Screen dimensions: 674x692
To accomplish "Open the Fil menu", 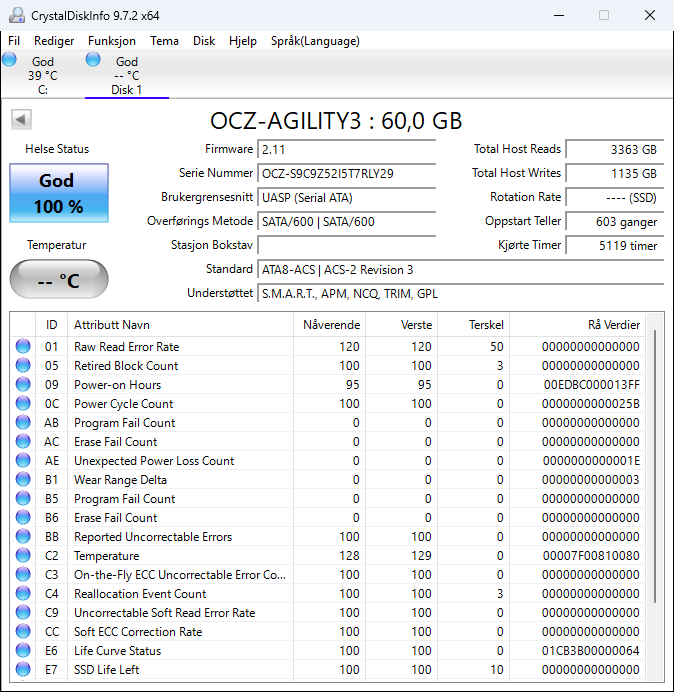I will click(x=14, y=41).
